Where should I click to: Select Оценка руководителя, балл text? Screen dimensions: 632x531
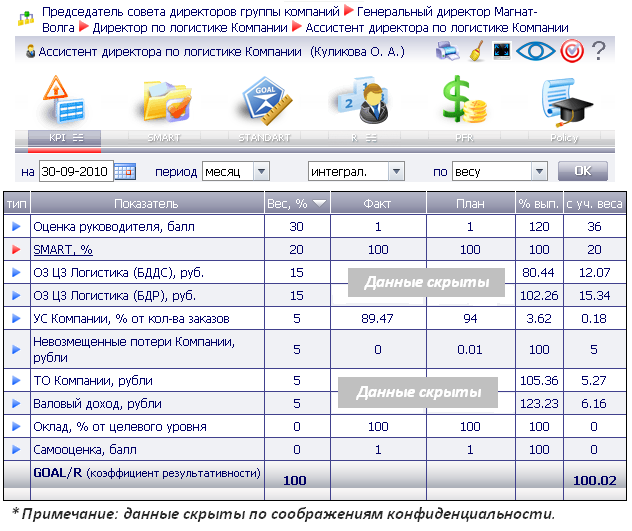pyautogui.click(x=114, y=227)
